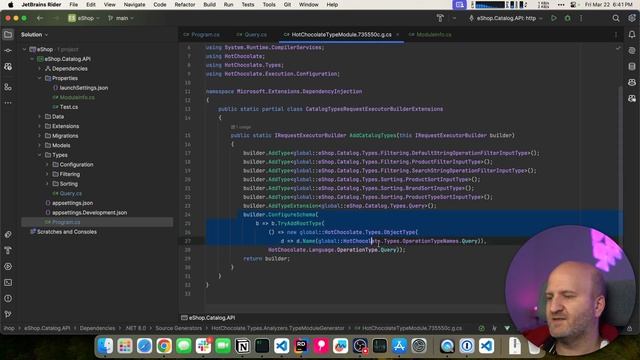Open Finder from the Dock

[x=105, y=346]
